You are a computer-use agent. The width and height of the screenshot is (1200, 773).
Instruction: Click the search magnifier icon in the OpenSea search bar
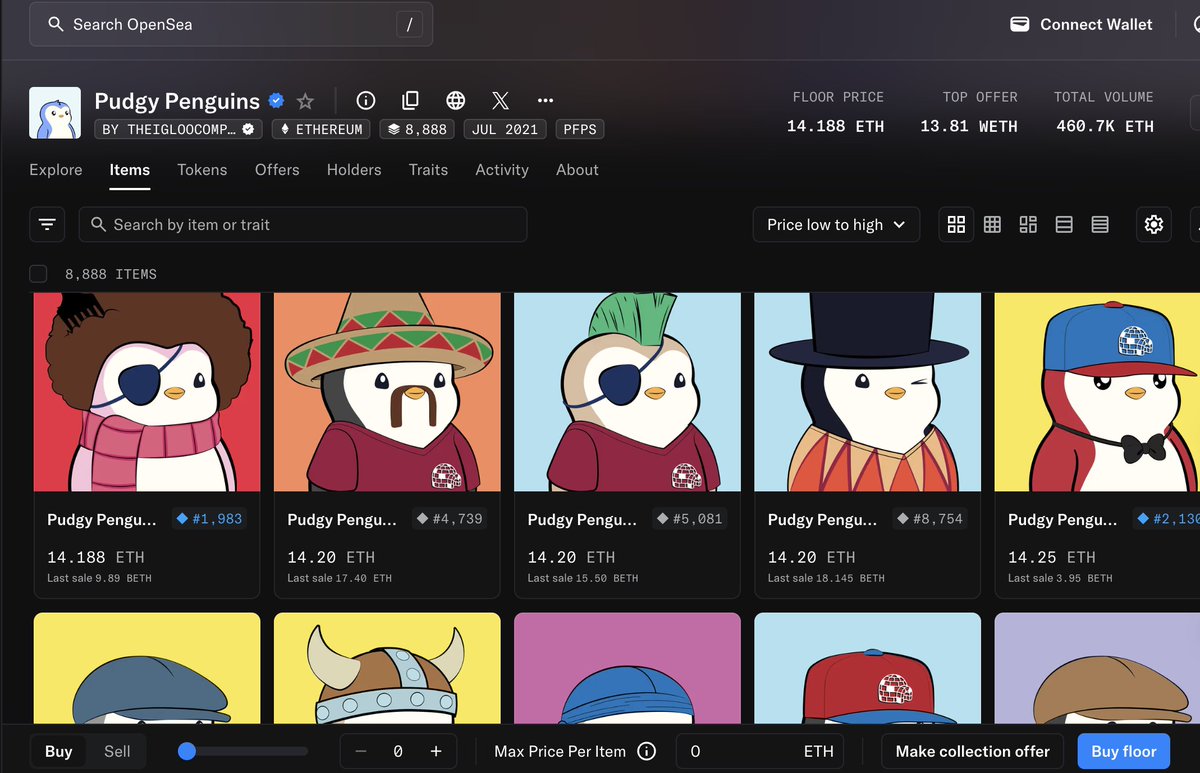click(x=56, y=24)
